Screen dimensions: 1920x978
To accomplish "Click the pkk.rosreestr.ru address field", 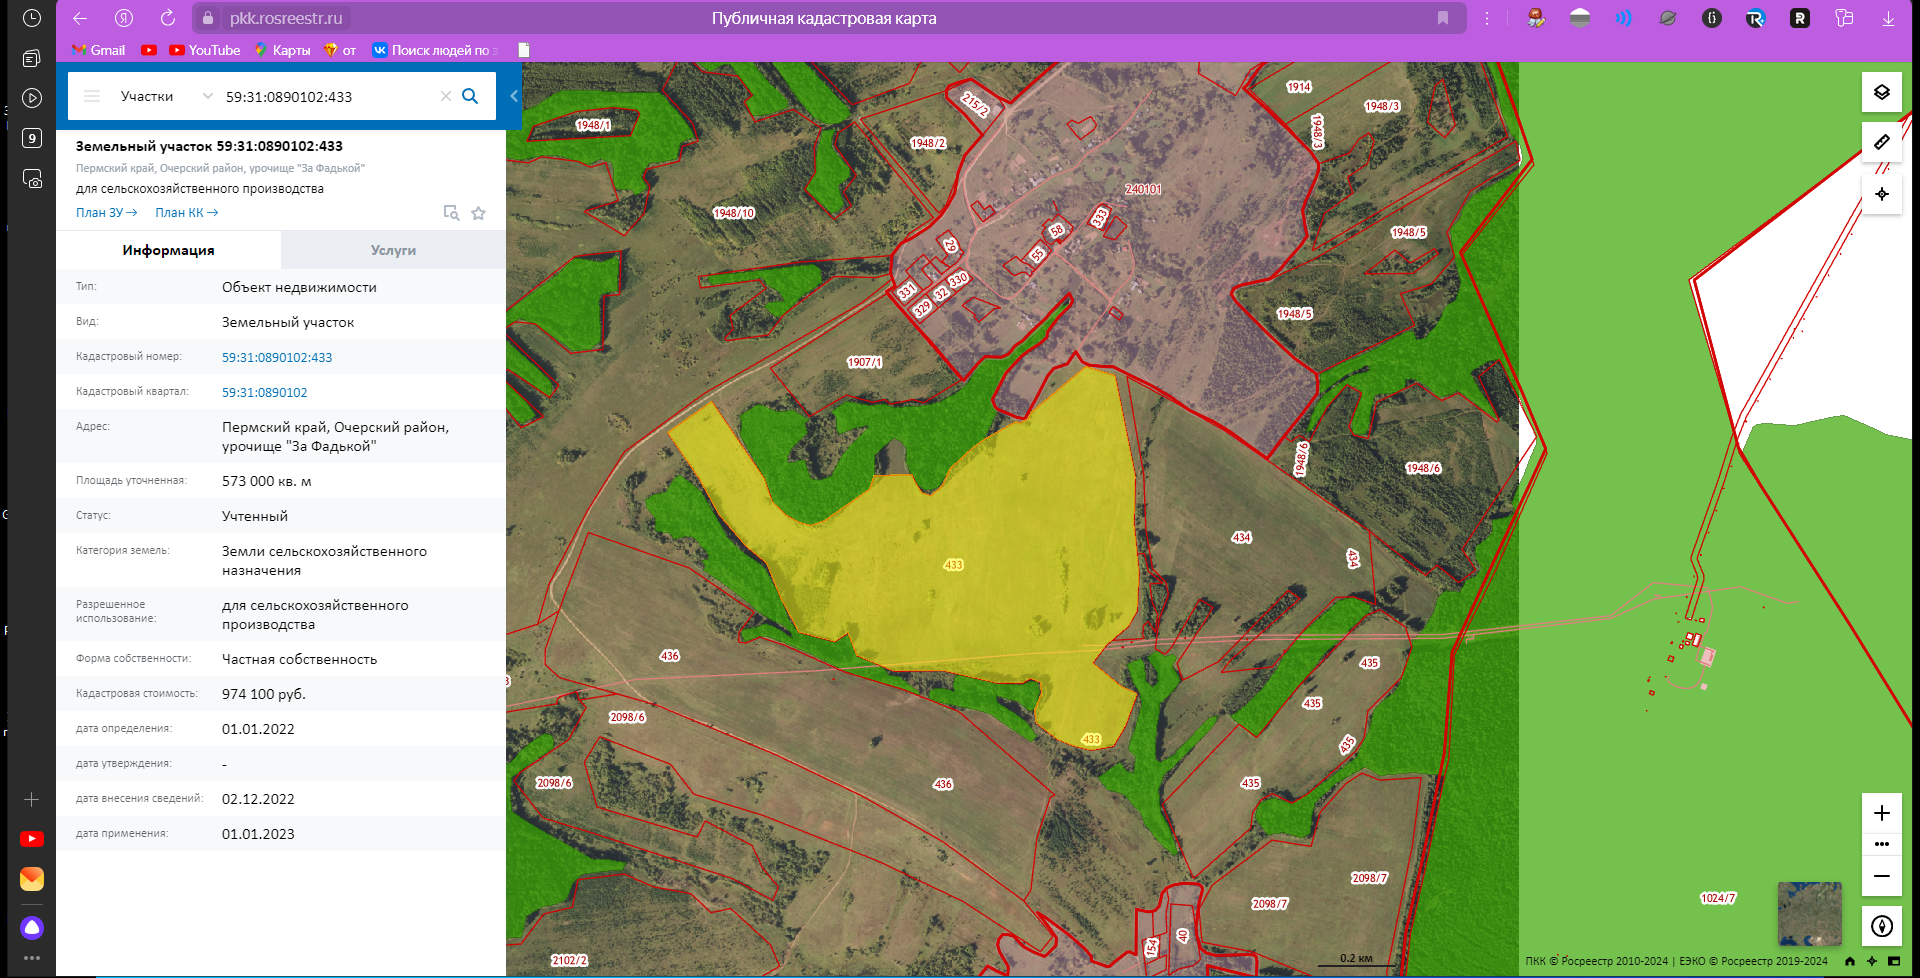I will click(x=286, y=18).
